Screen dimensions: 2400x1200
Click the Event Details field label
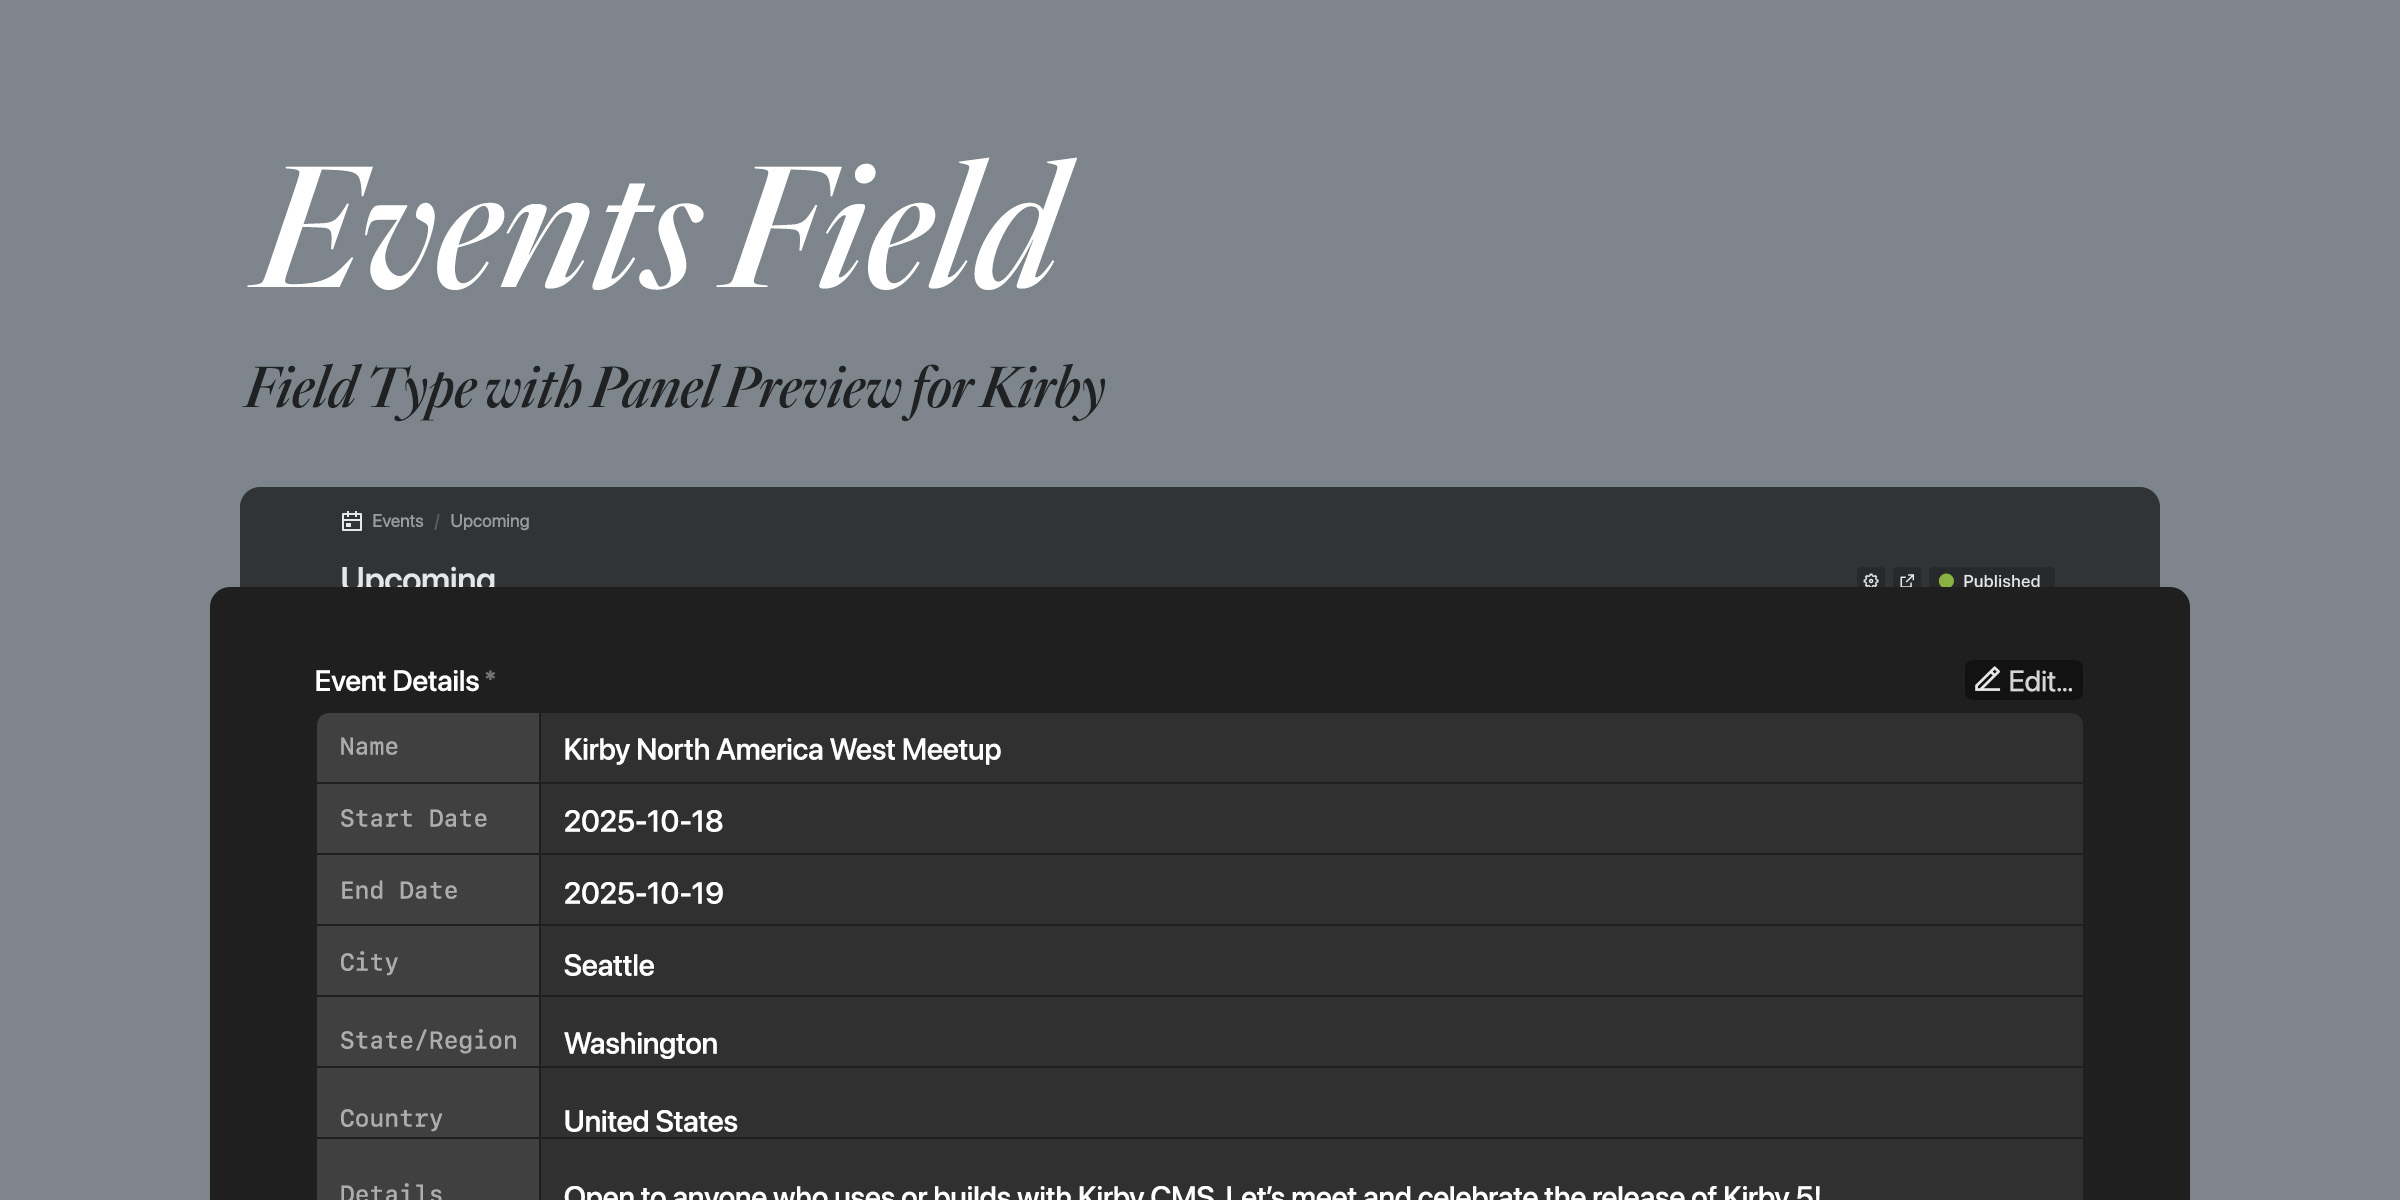(397, 681)
